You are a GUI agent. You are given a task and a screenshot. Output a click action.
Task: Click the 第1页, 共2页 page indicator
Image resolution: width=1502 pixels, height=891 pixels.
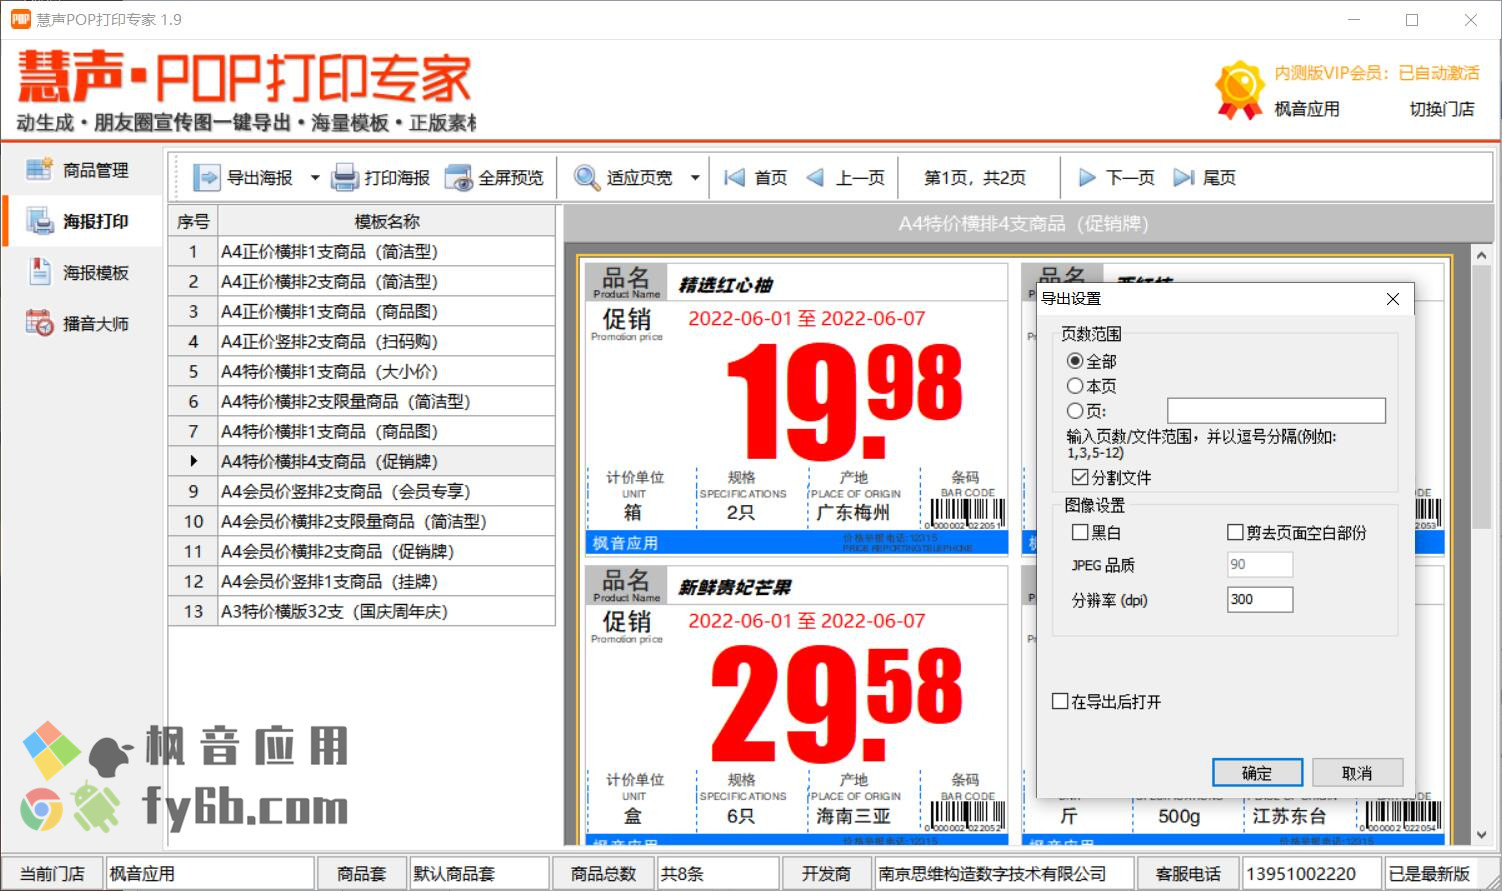tap(975, 178)
